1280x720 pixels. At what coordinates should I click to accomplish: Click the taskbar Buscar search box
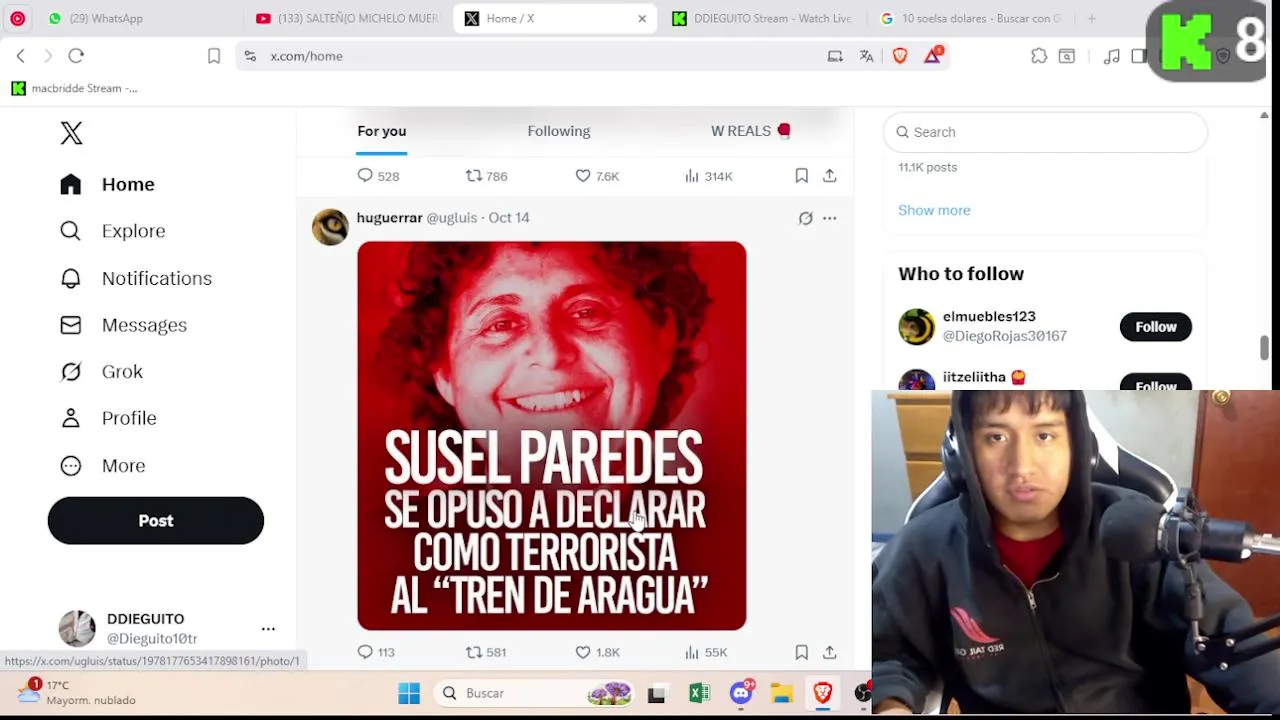(535, 693)
